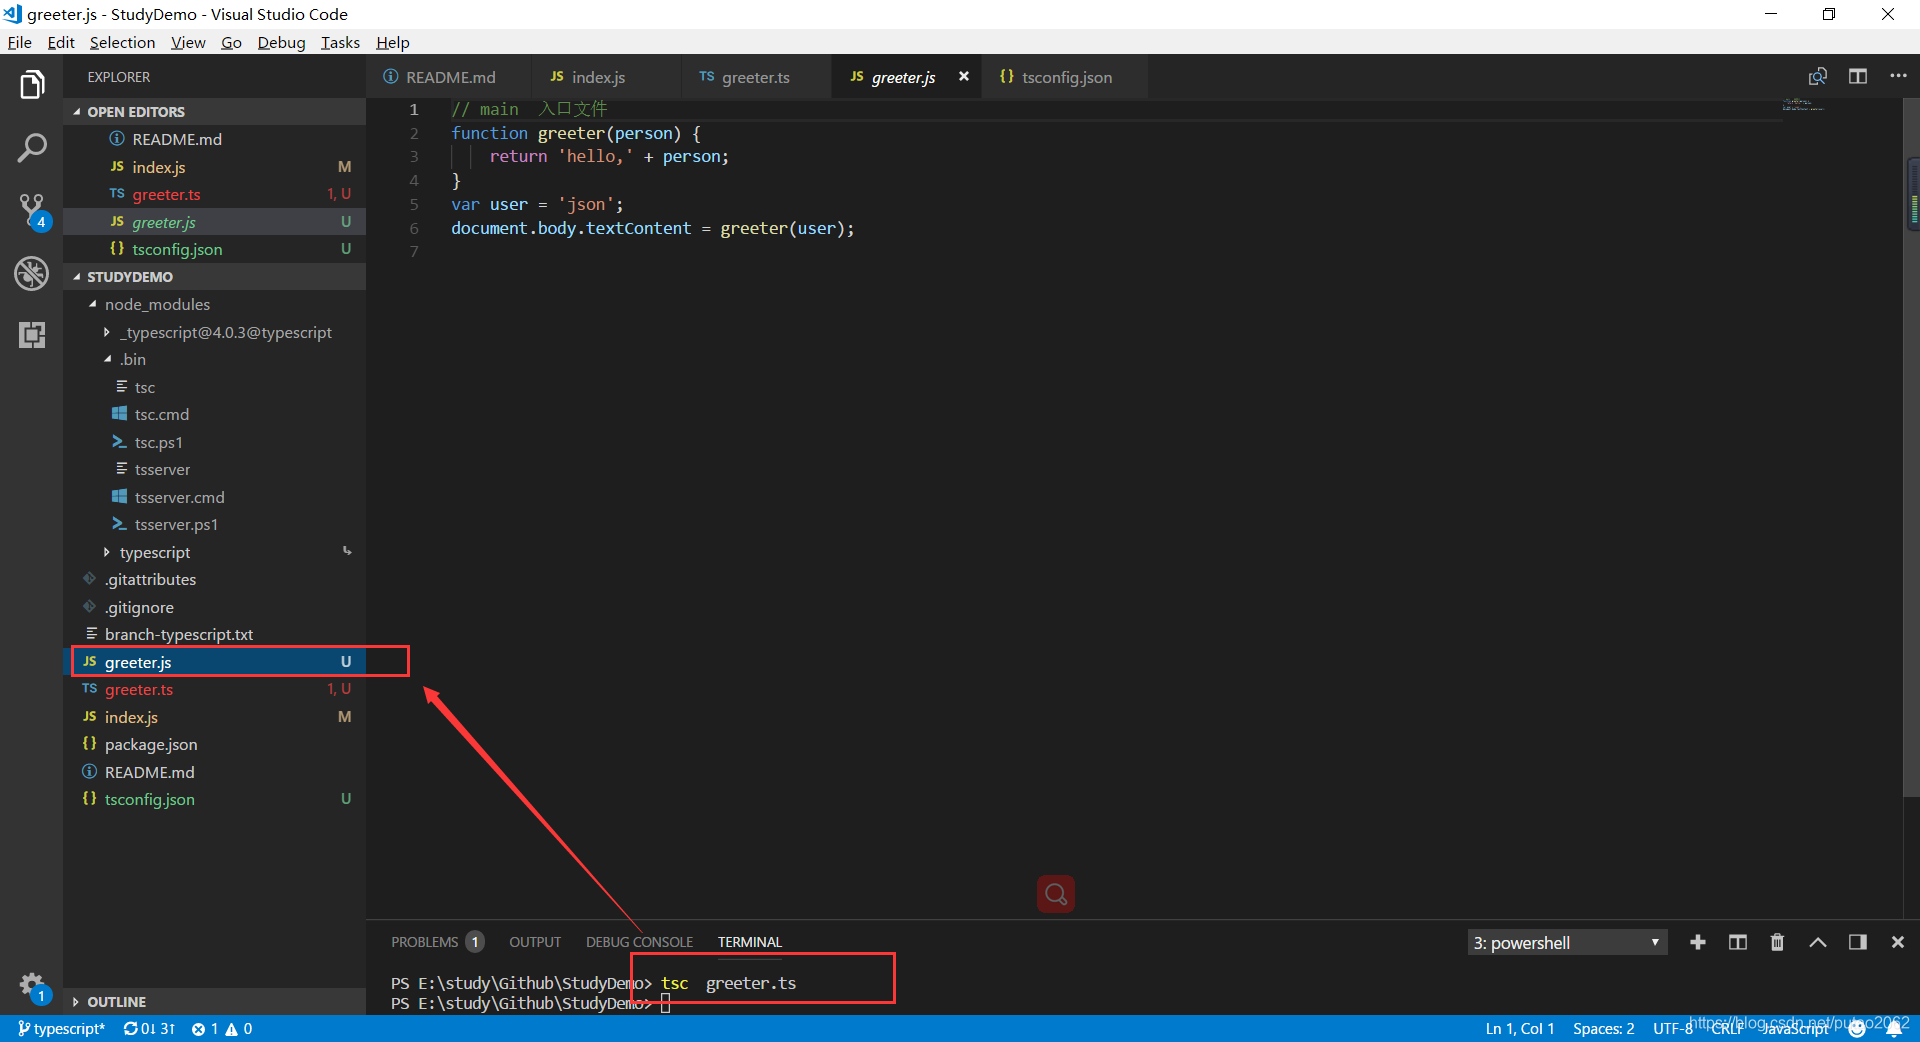This screenshot has height=1042, width=1920.
Task: Switch to tsconfig.json editor tab
Action: tap(1066, 77)
